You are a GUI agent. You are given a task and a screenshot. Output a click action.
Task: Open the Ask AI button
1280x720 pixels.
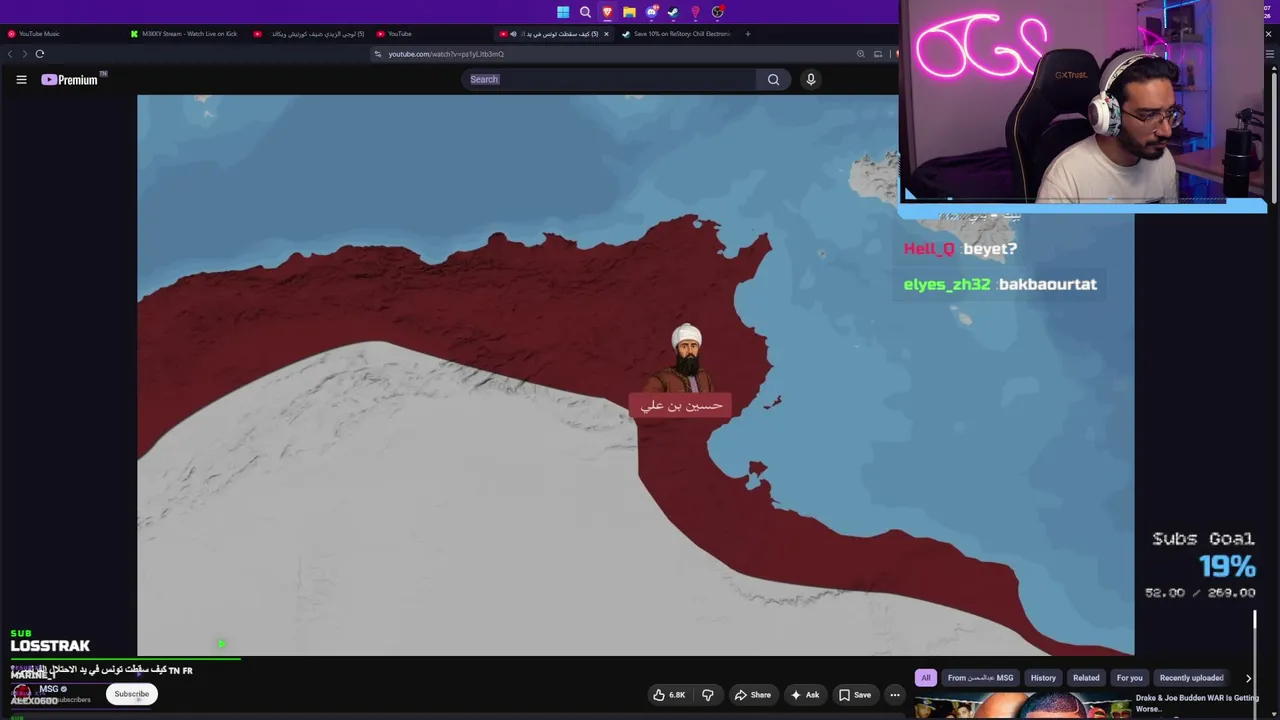point(805,695)
